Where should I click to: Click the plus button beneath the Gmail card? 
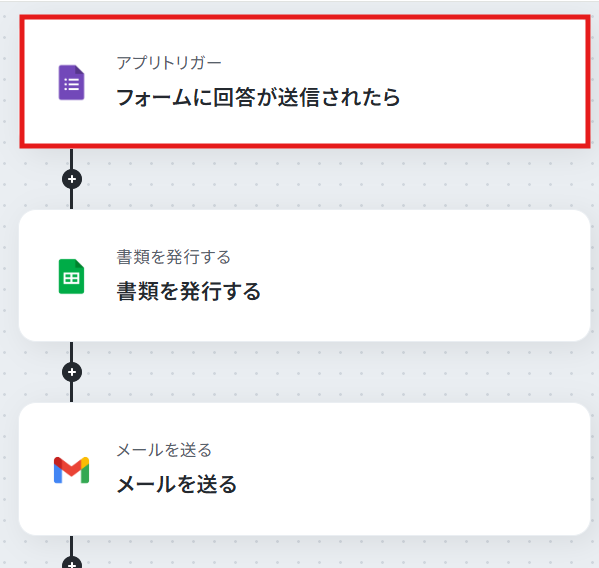point(72,563)
